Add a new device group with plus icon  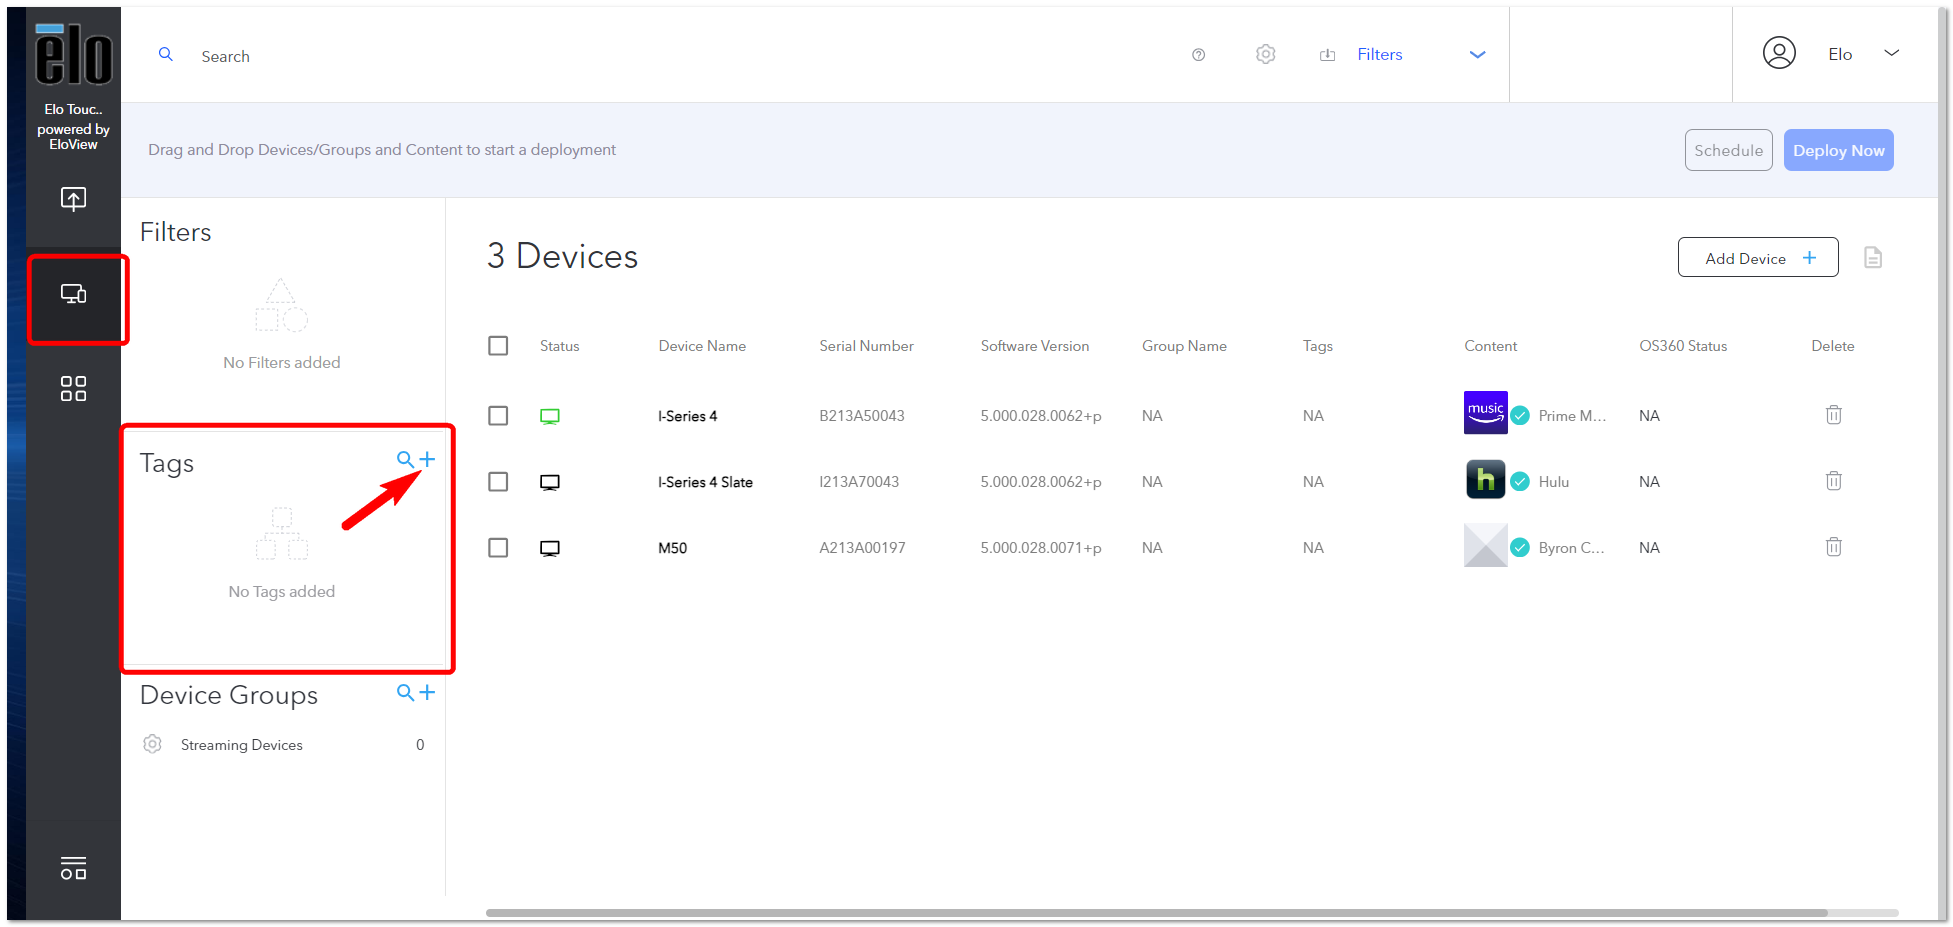click(x=427, y=692)
